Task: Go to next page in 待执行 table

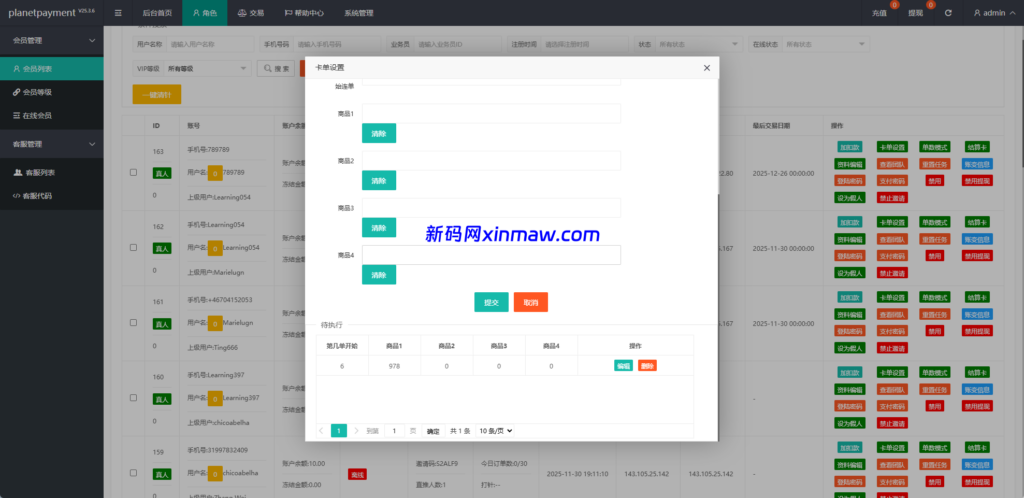Action: coord(356,431)
